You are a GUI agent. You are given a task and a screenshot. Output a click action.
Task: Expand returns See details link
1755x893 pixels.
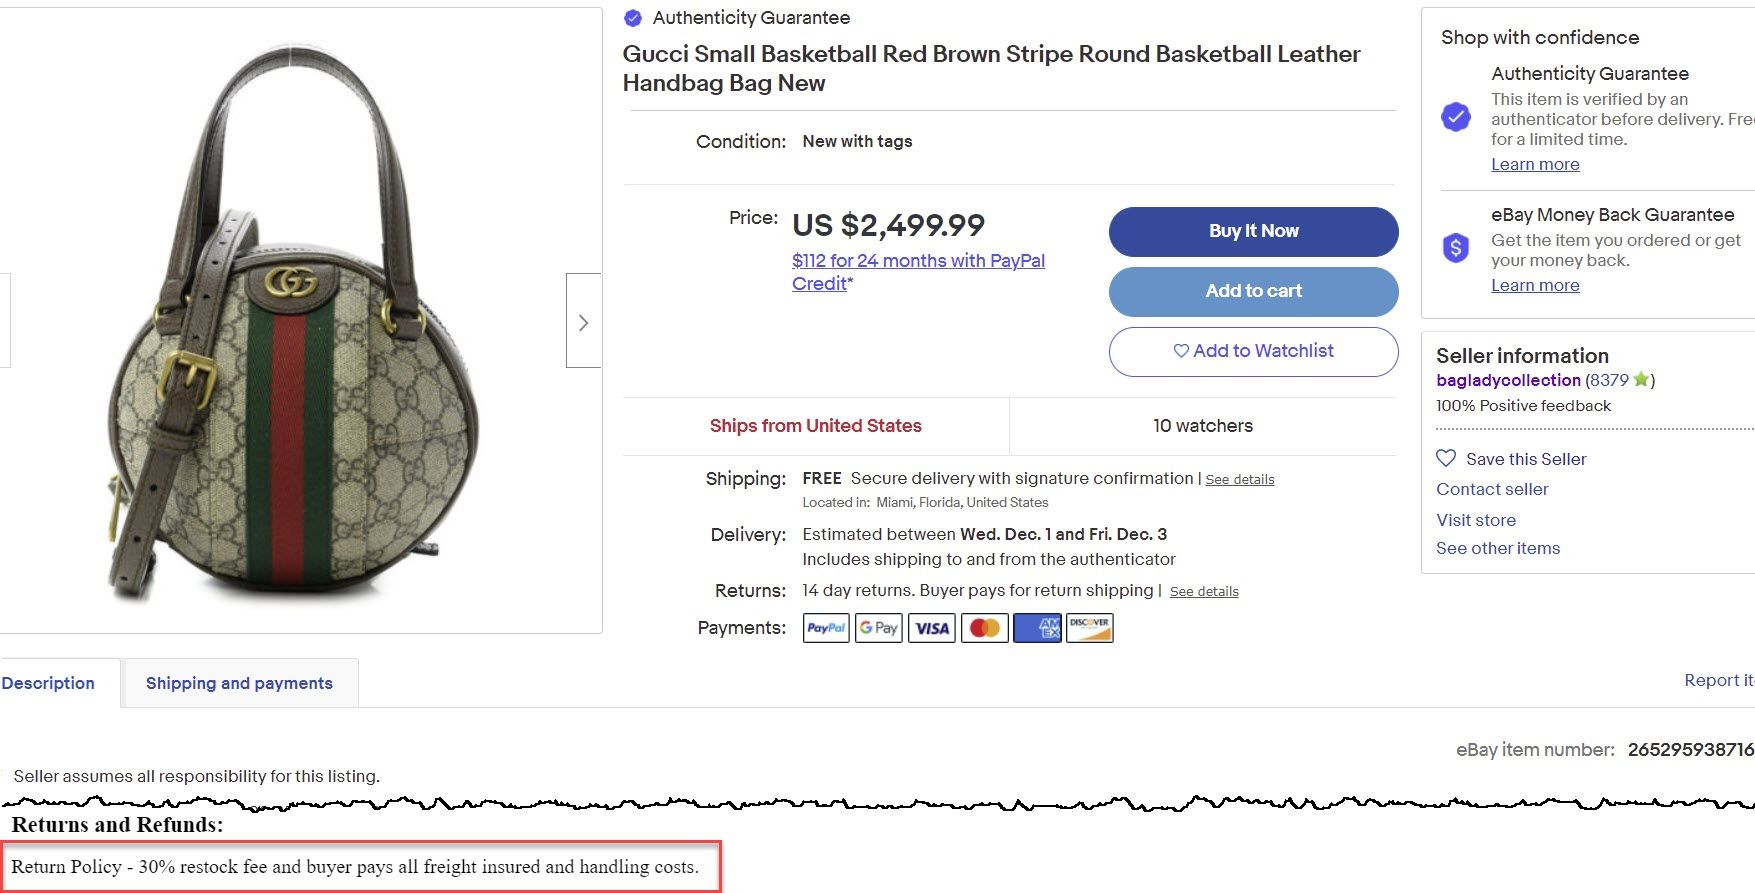tap(1204, 592)
